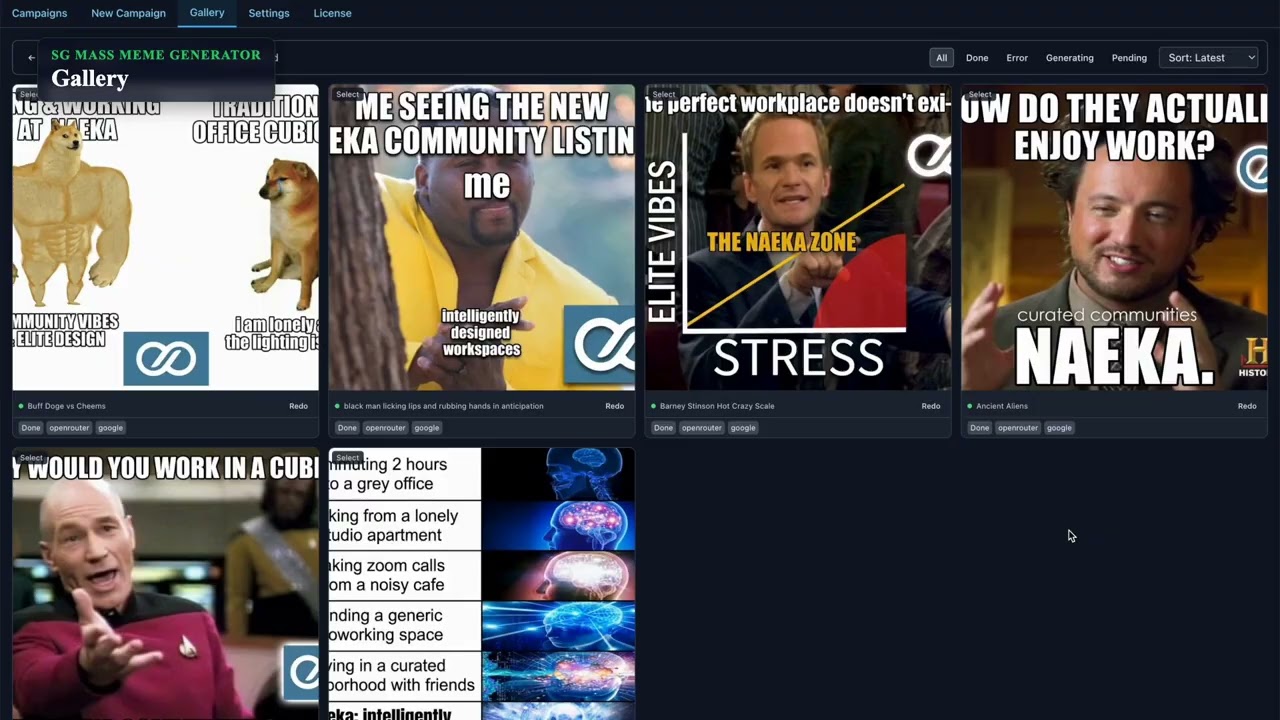
Task: Go to the License tab
Action: (332, 13)
